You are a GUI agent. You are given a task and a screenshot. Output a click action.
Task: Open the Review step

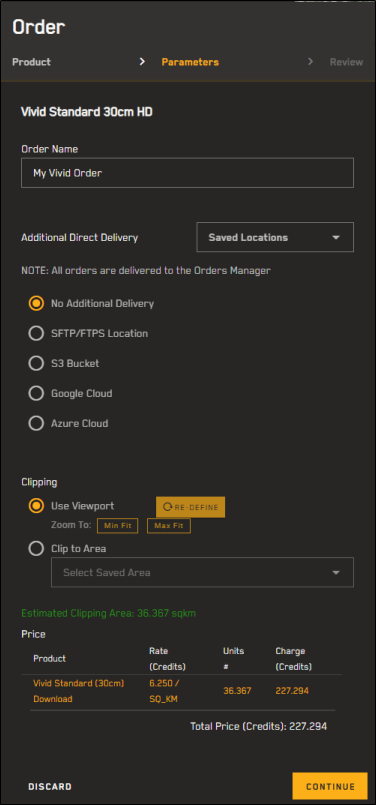coord(346,62)
